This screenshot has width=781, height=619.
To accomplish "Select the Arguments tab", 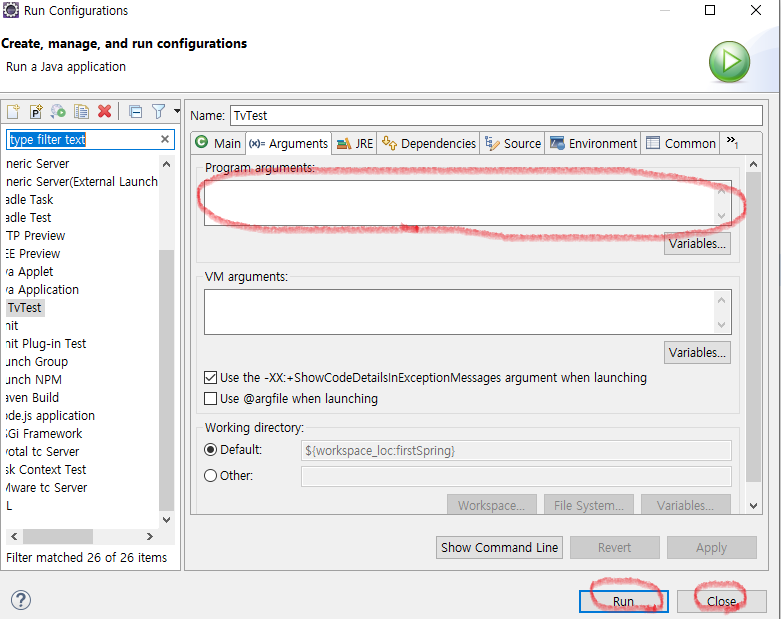I will (x=288, y=143).
